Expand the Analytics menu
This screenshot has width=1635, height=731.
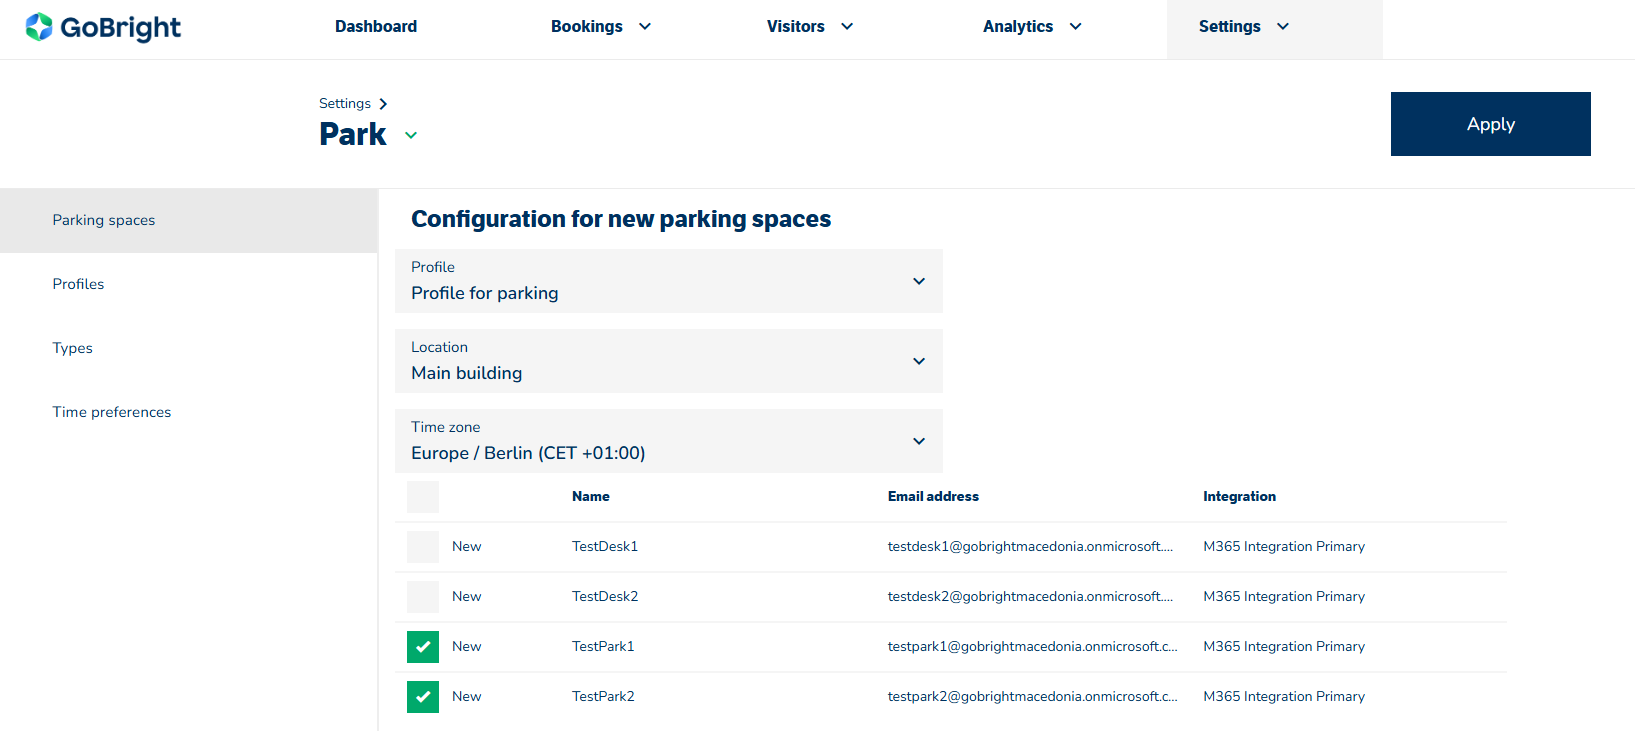point(1031,27)
